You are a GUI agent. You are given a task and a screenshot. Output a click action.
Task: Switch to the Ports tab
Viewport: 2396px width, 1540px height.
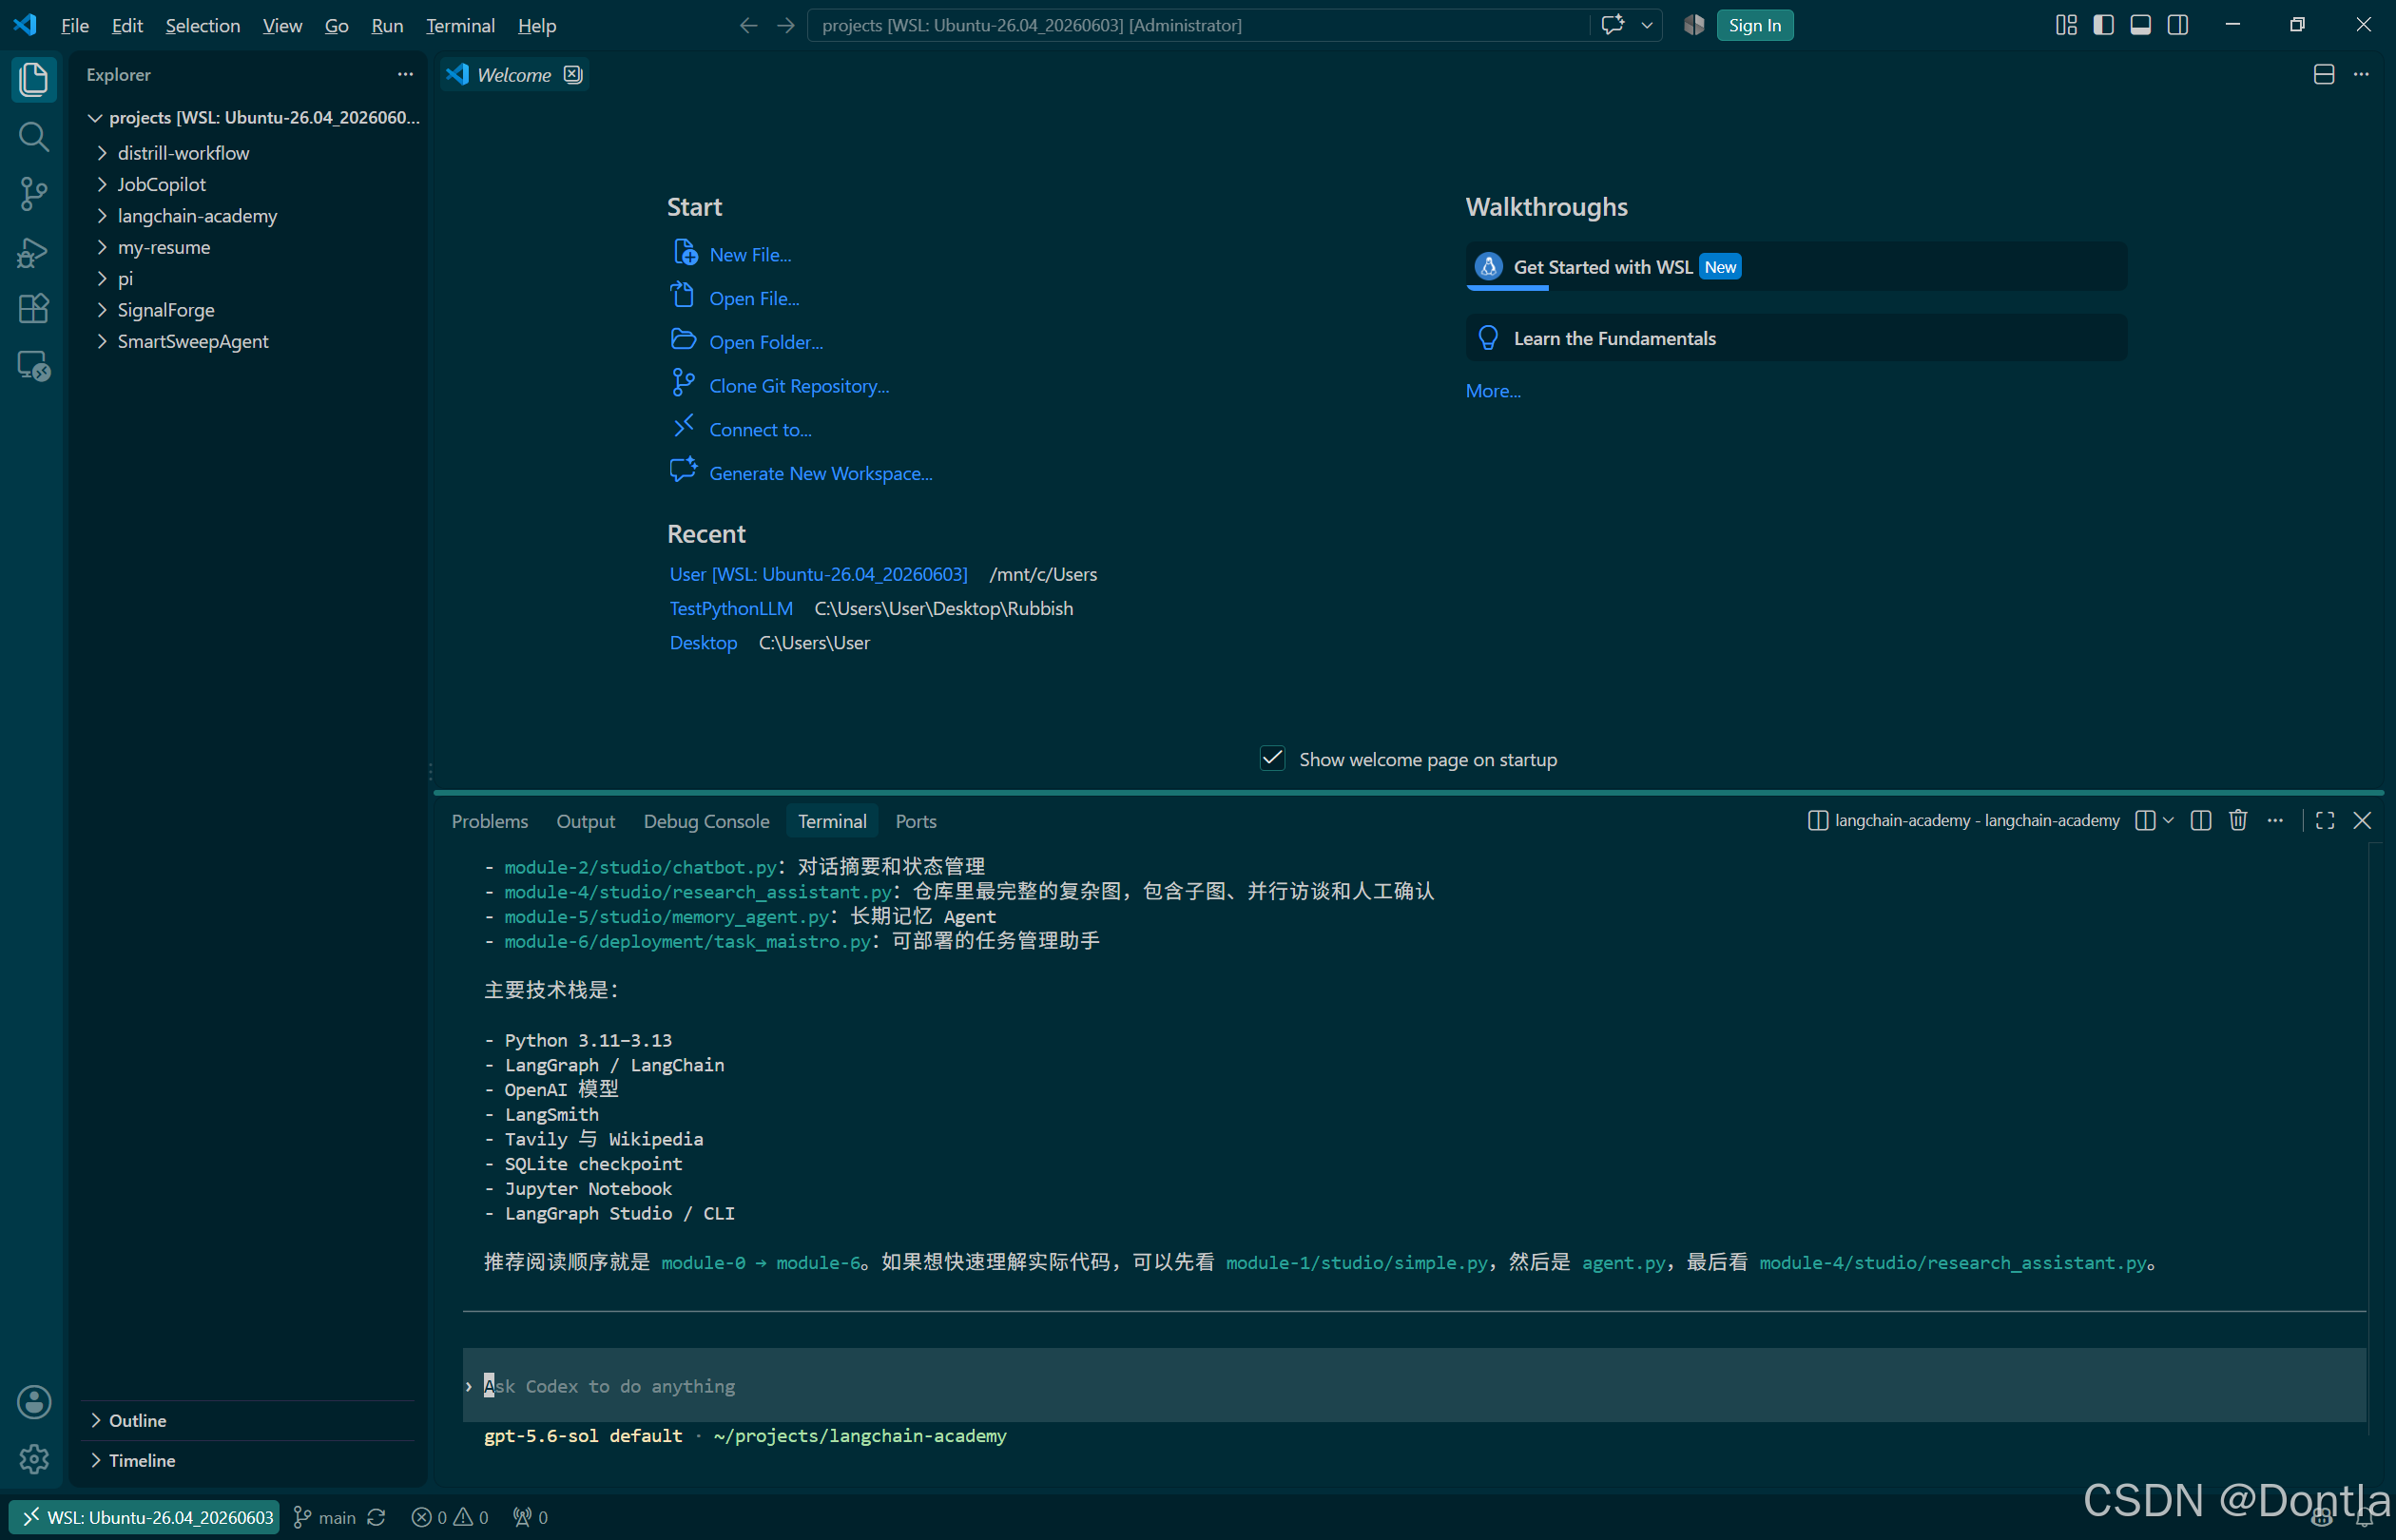915,821
